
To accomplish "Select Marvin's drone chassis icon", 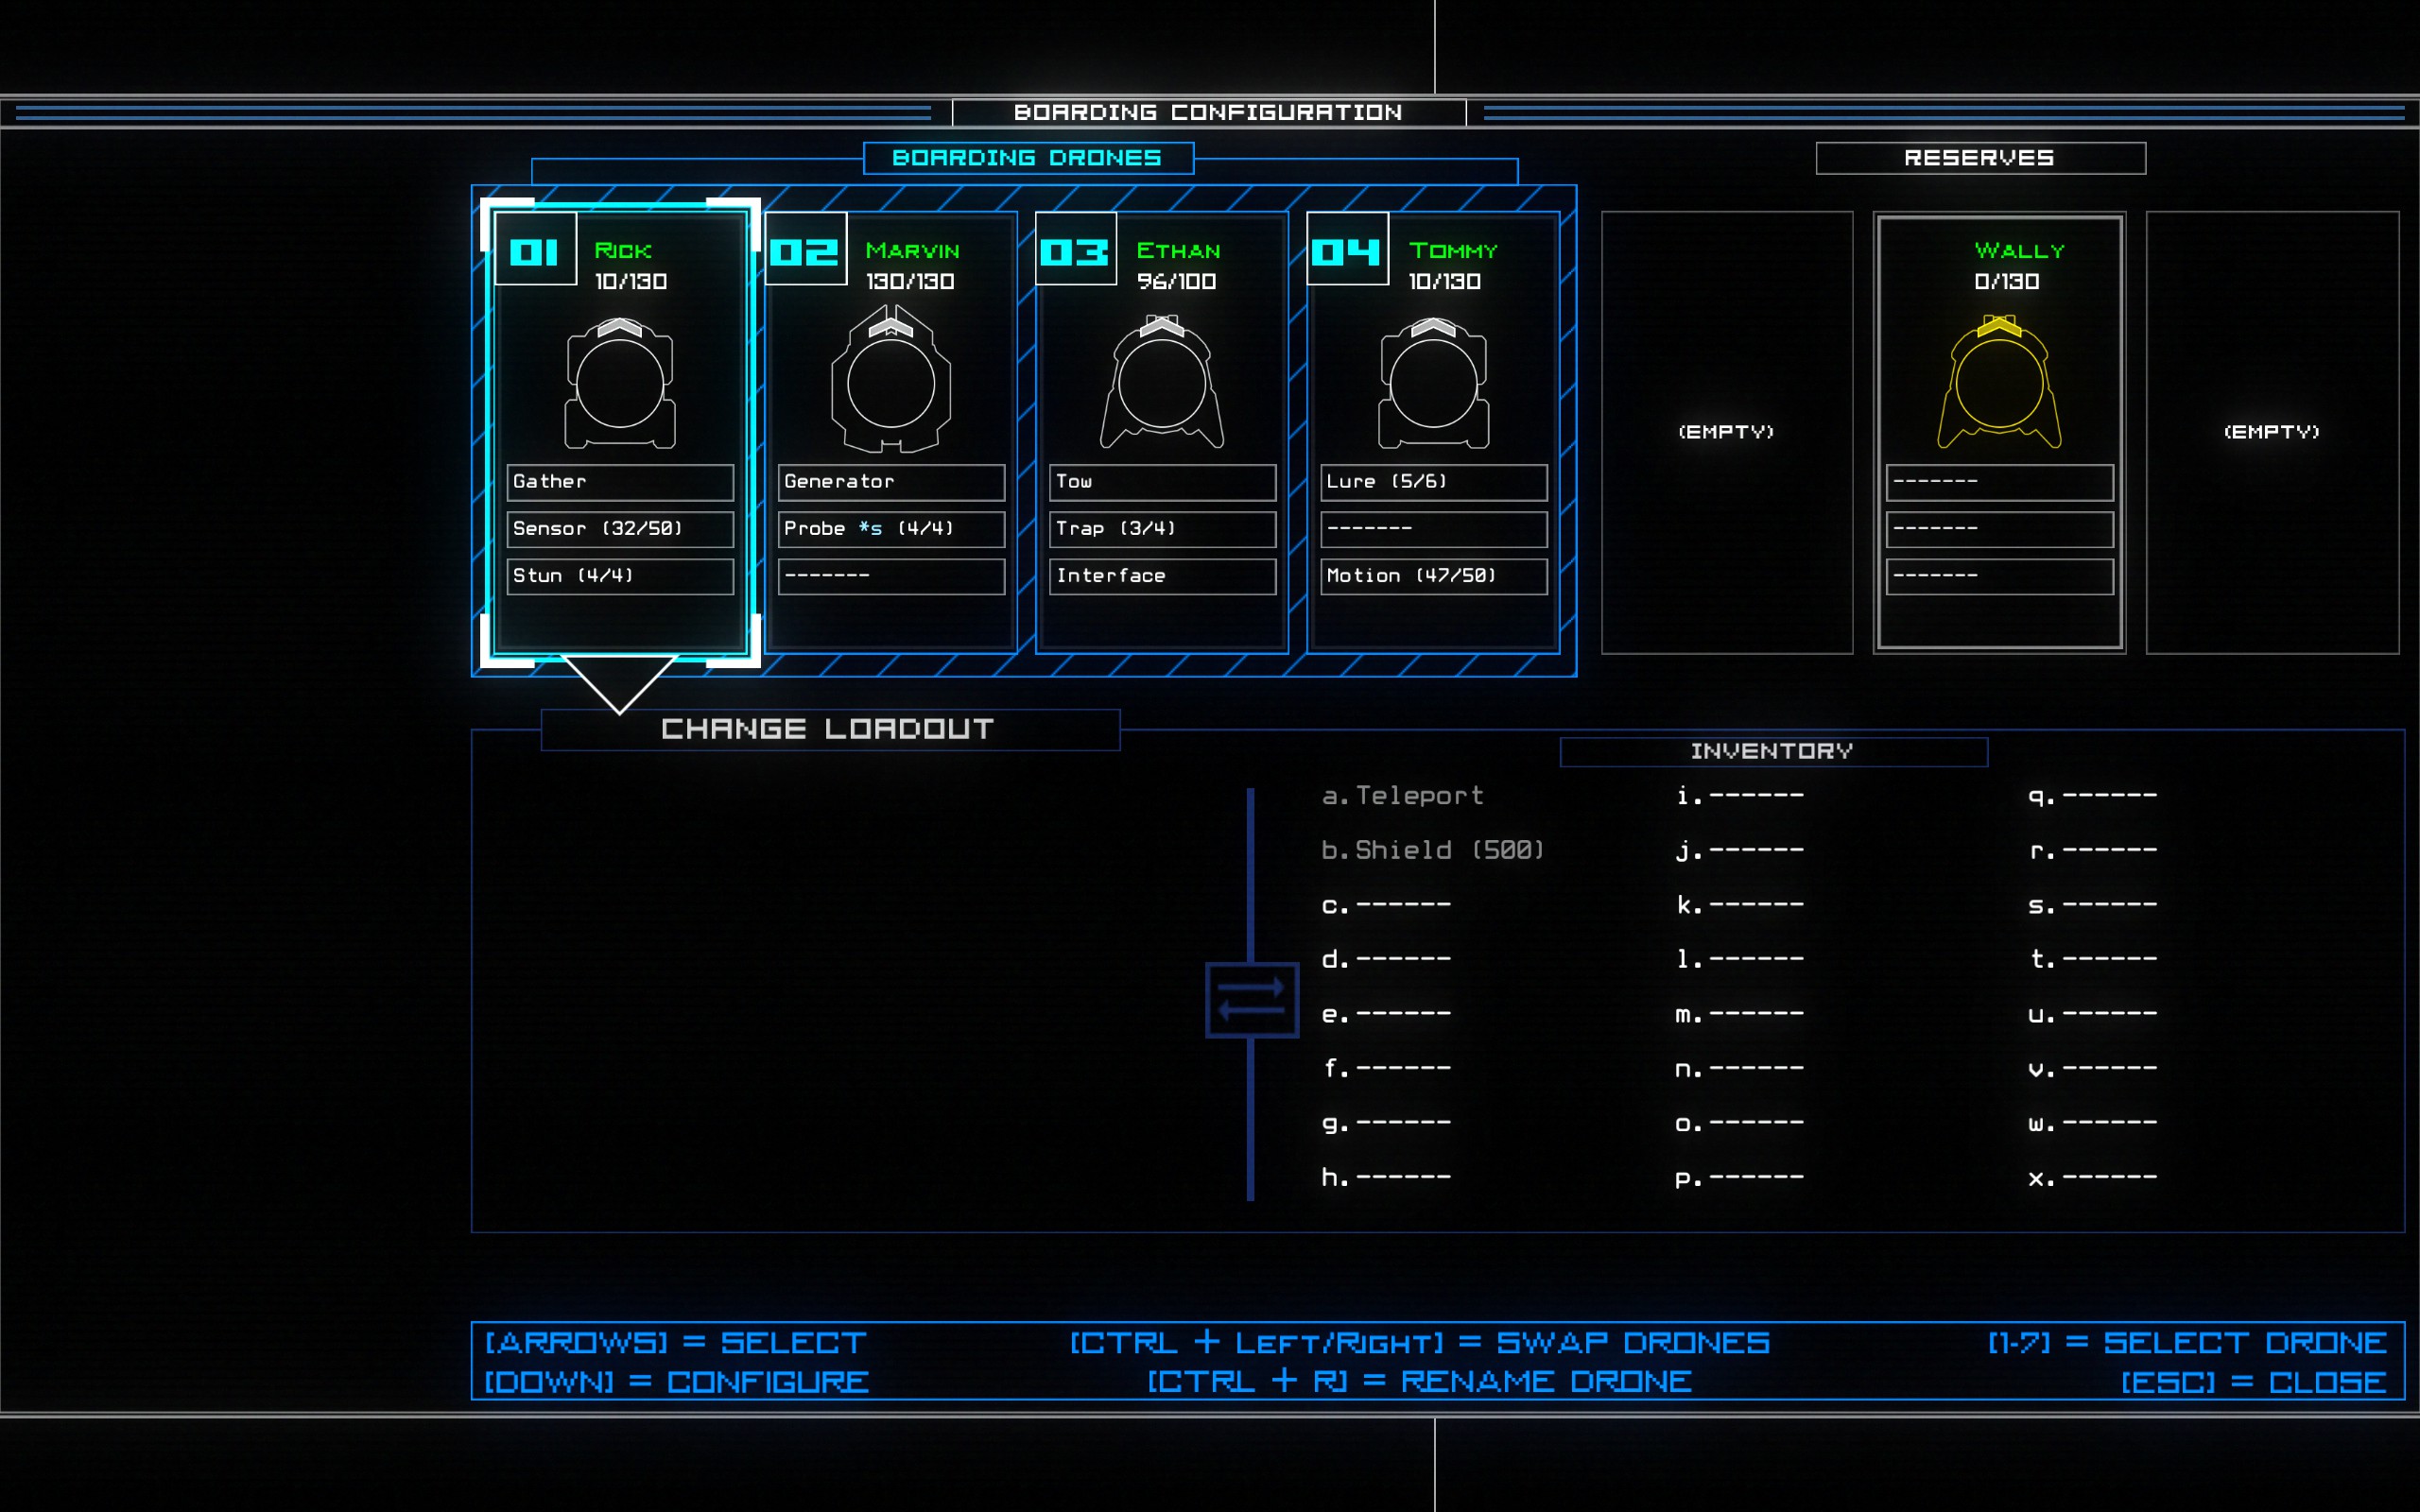I will (x=891, y=380).
